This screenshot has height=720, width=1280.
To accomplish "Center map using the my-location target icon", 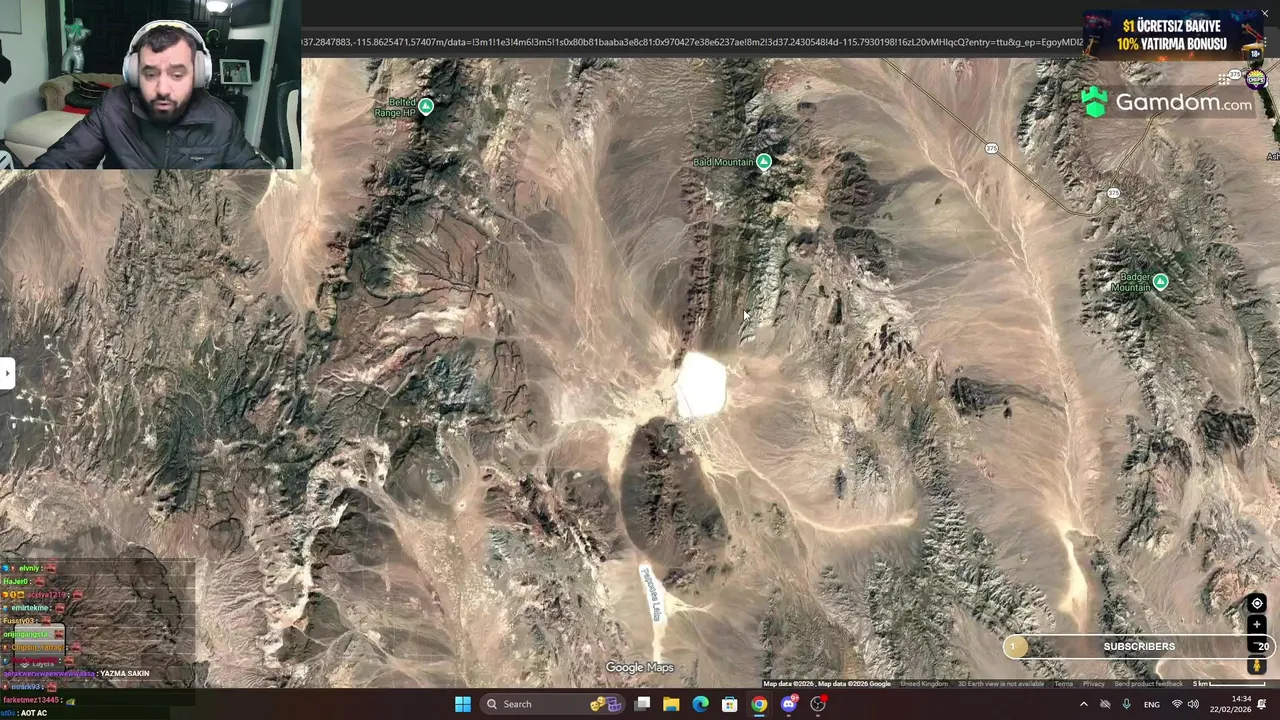I will pos(1257,603).
